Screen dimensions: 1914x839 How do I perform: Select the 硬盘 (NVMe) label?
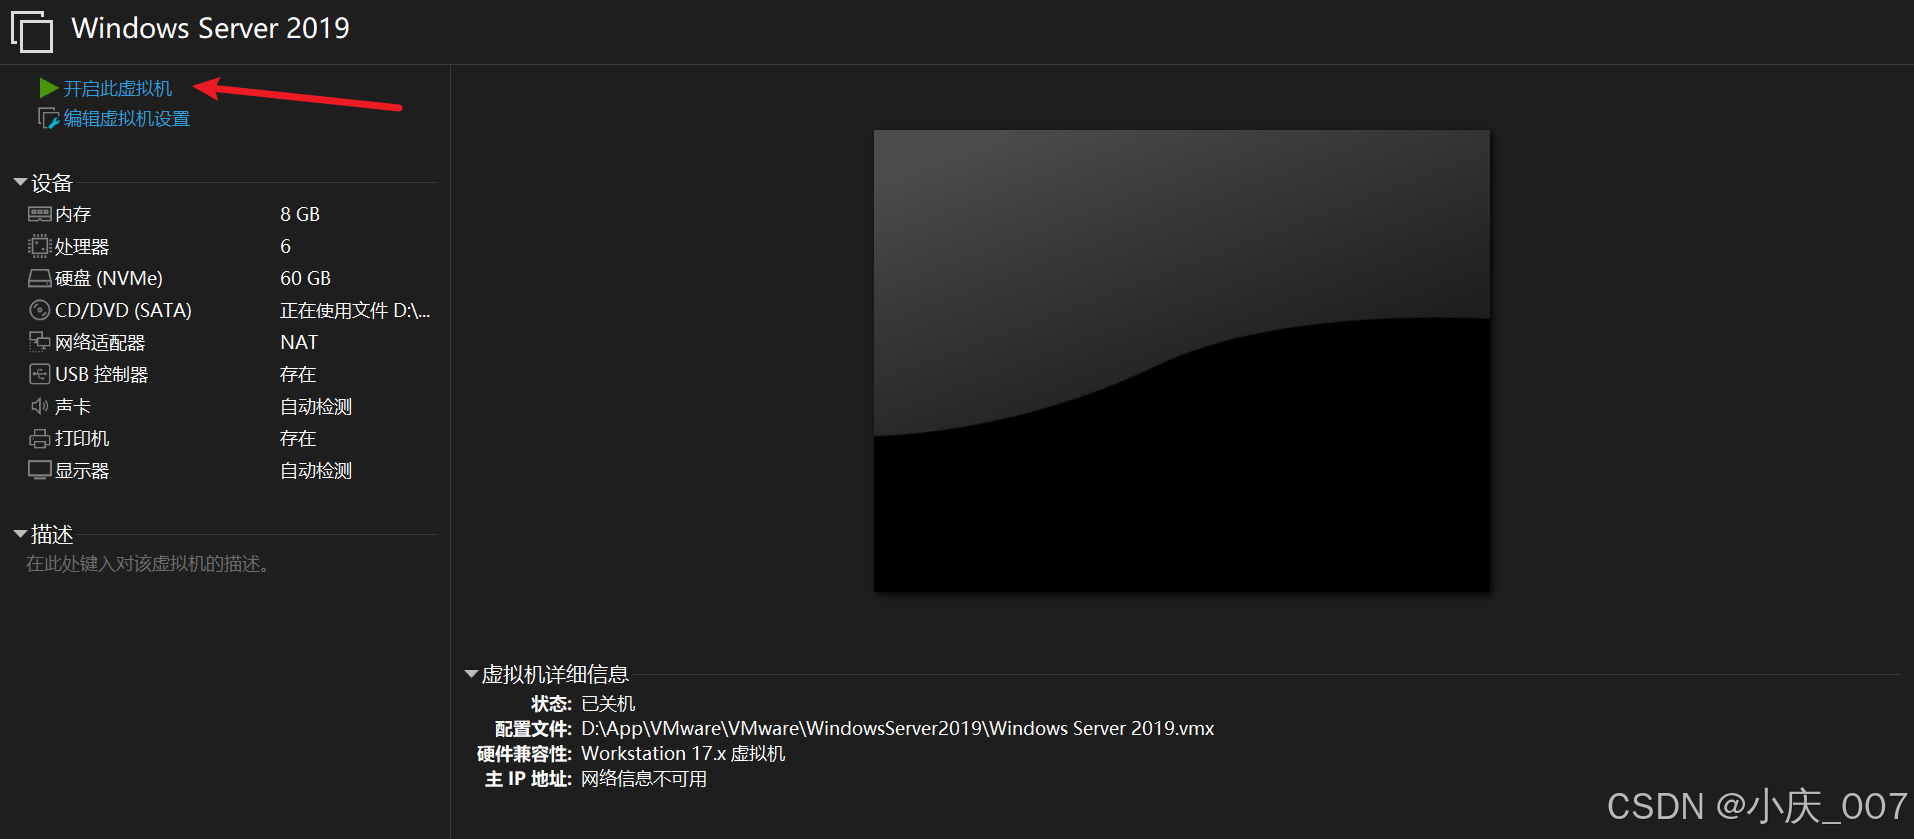point(109,278)
